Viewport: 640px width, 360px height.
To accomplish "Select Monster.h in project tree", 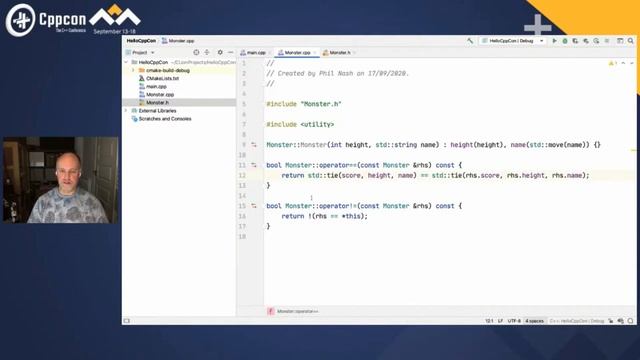I will click(157, 102).
